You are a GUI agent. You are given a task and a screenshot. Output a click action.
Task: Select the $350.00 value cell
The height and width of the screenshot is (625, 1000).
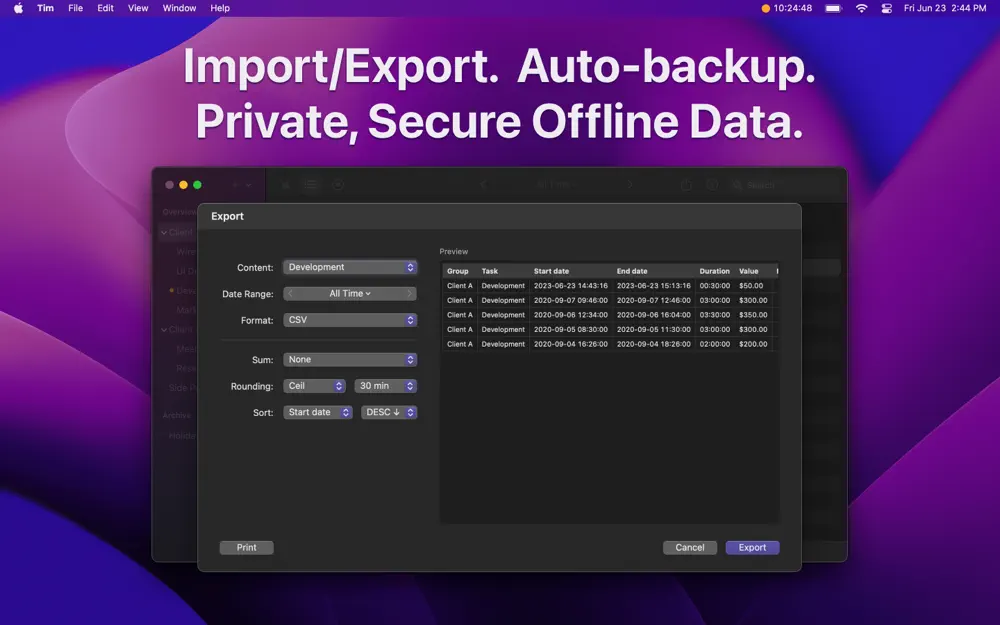[x=753, y=315]
